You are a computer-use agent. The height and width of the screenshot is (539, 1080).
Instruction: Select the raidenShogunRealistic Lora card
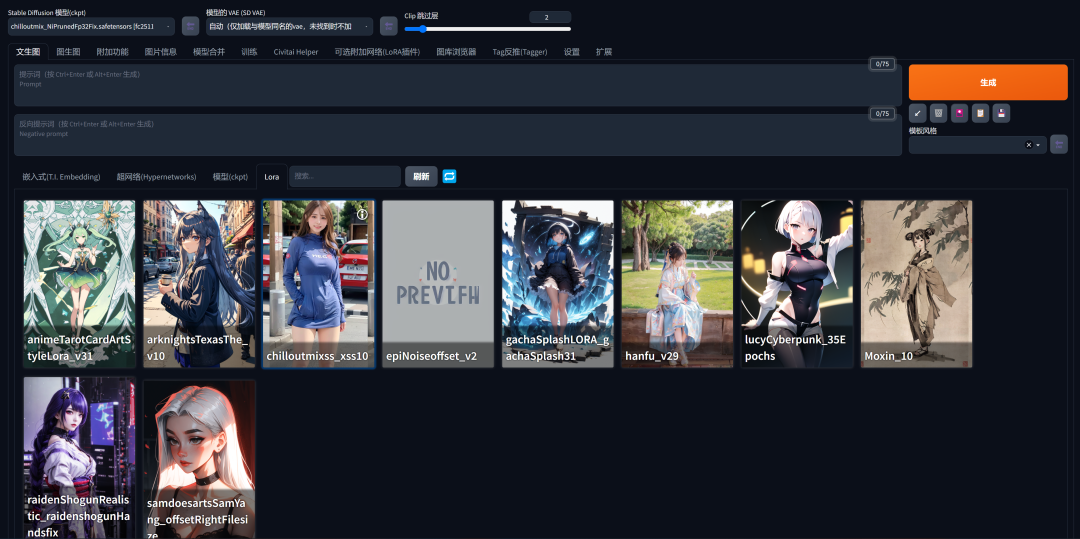[x=79, y=458]
